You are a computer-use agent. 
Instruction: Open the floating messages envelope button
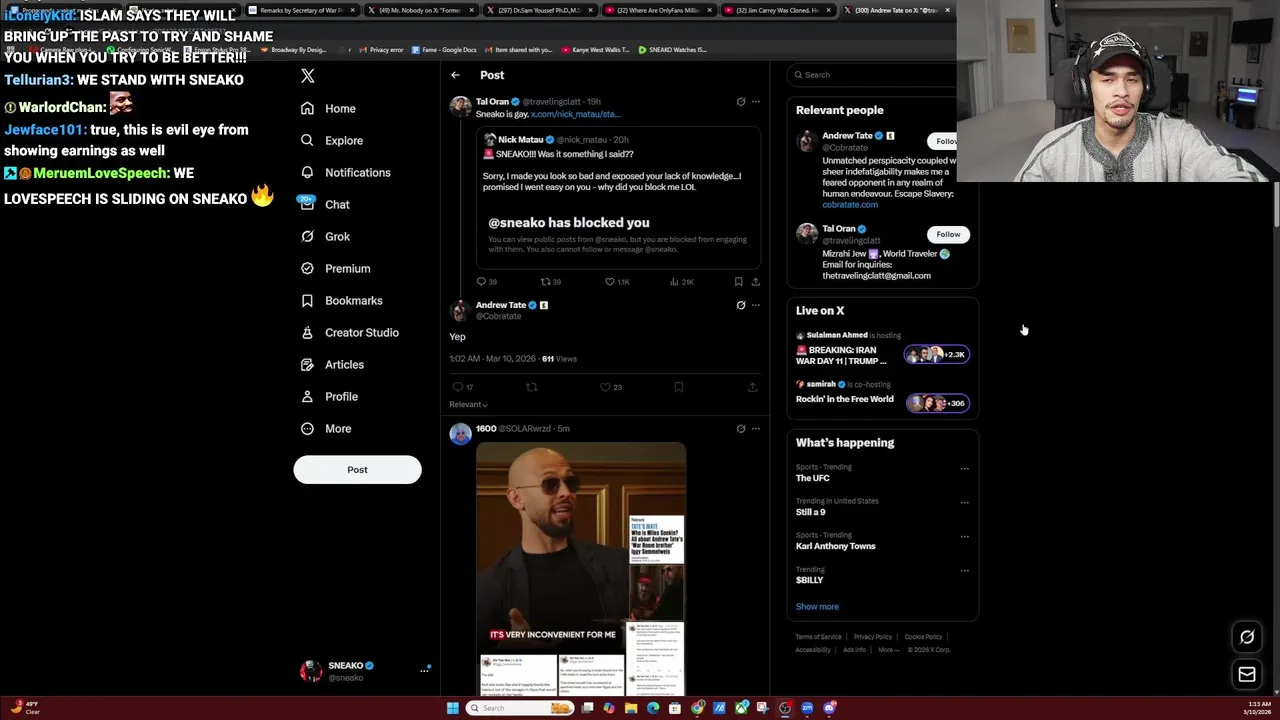coord(1247,675)
